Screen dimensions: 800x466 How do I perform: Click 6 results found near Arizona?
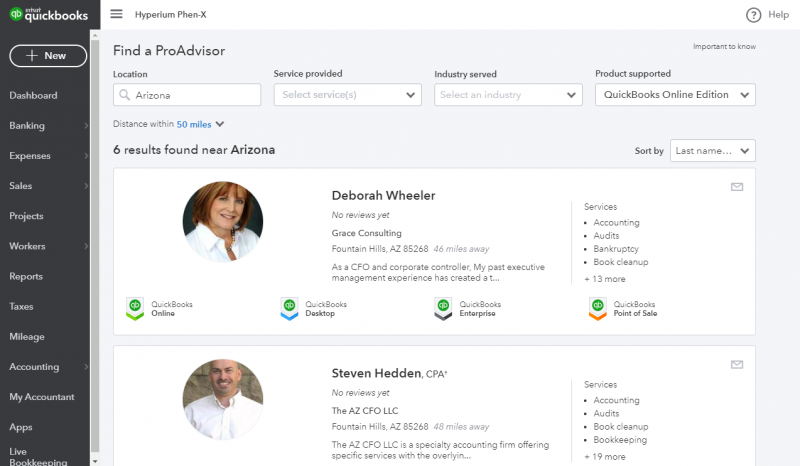194,150
